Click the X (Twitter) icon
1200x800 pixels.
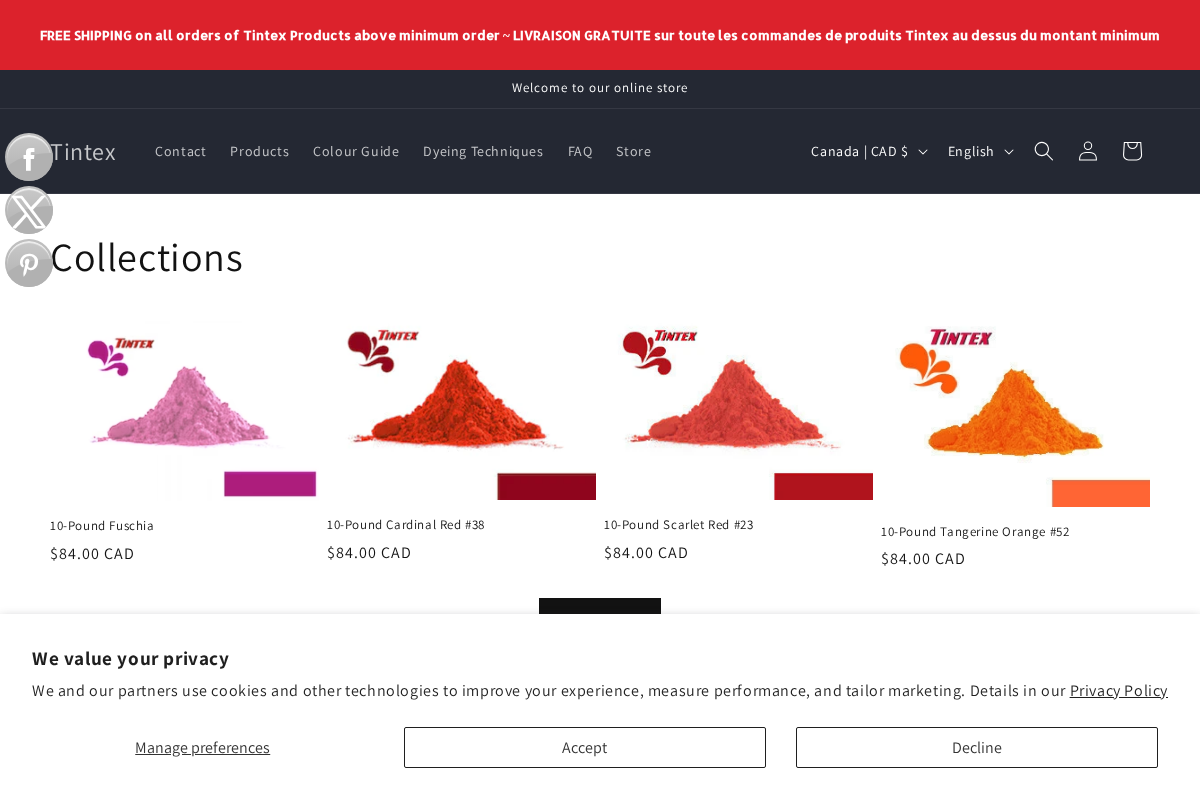tap(28, 210)
